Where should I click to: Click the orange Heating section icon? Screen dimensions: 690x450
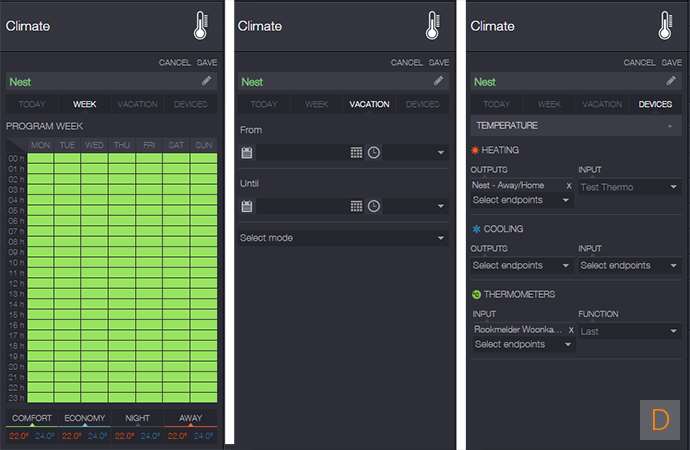coord(475,150)
